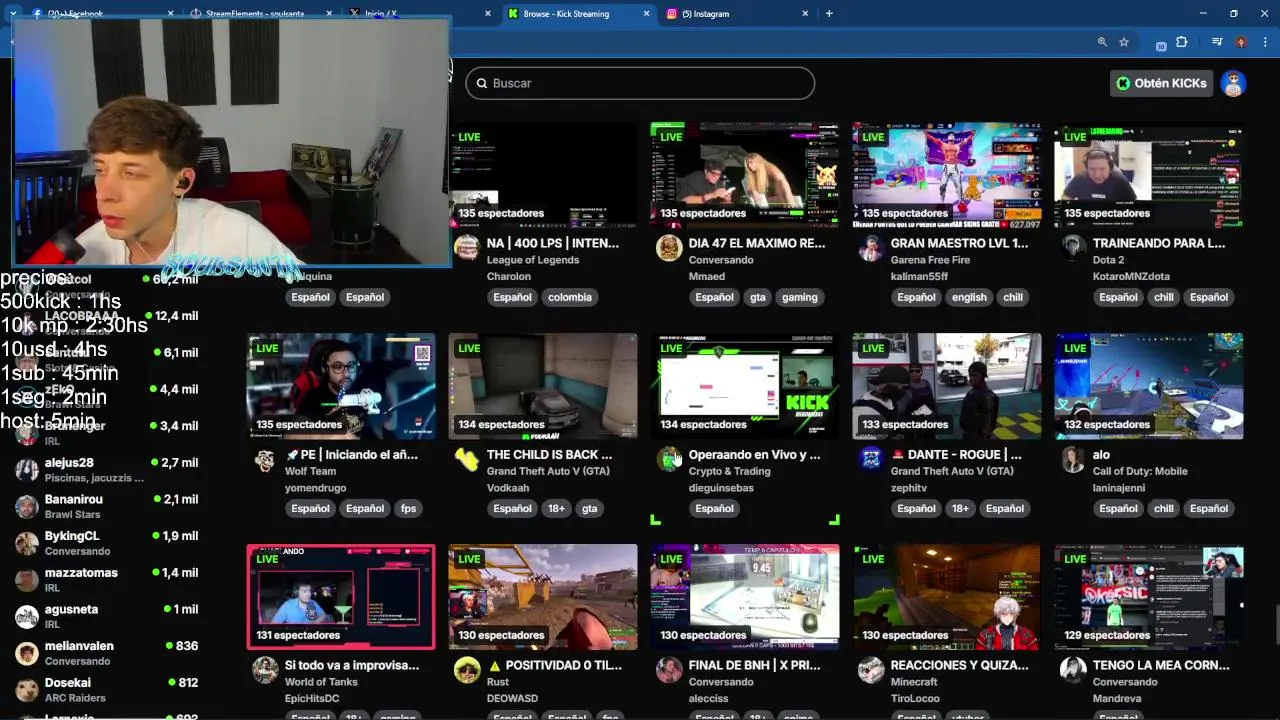Click the Wolf Team category link
The height and width of the screenshot is (720, 1280).
tap(311, 471)
